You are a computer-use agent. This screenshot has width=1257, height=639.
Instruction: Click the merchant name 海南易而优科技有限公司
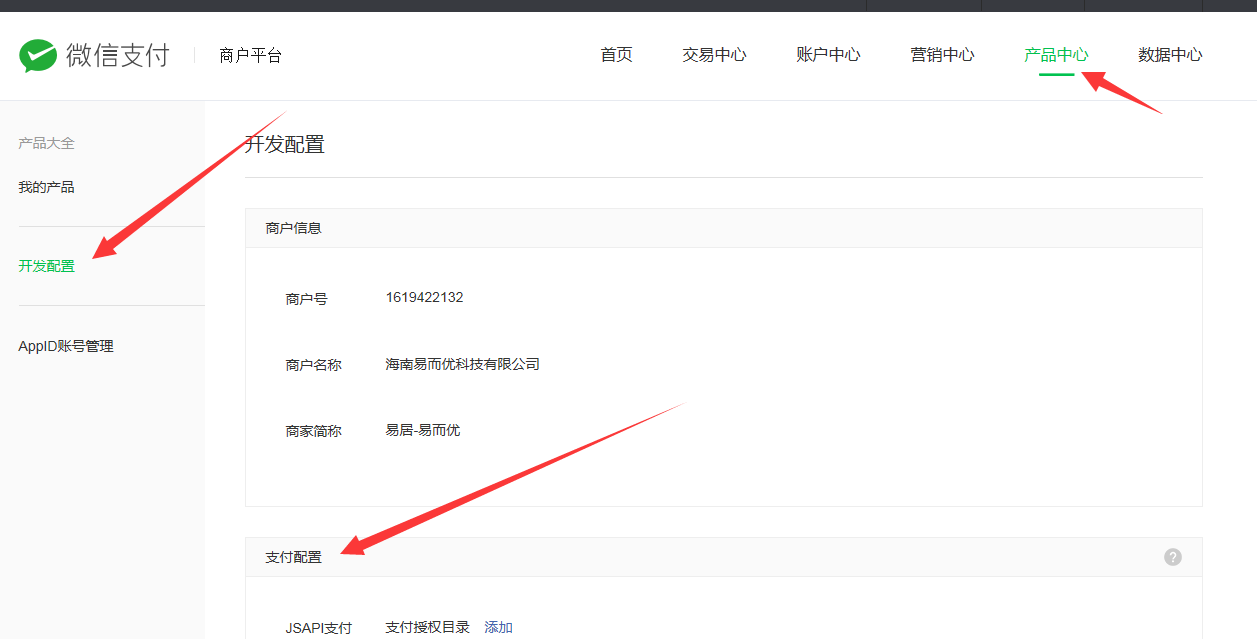pyautogui.click(x=462, y=364)
